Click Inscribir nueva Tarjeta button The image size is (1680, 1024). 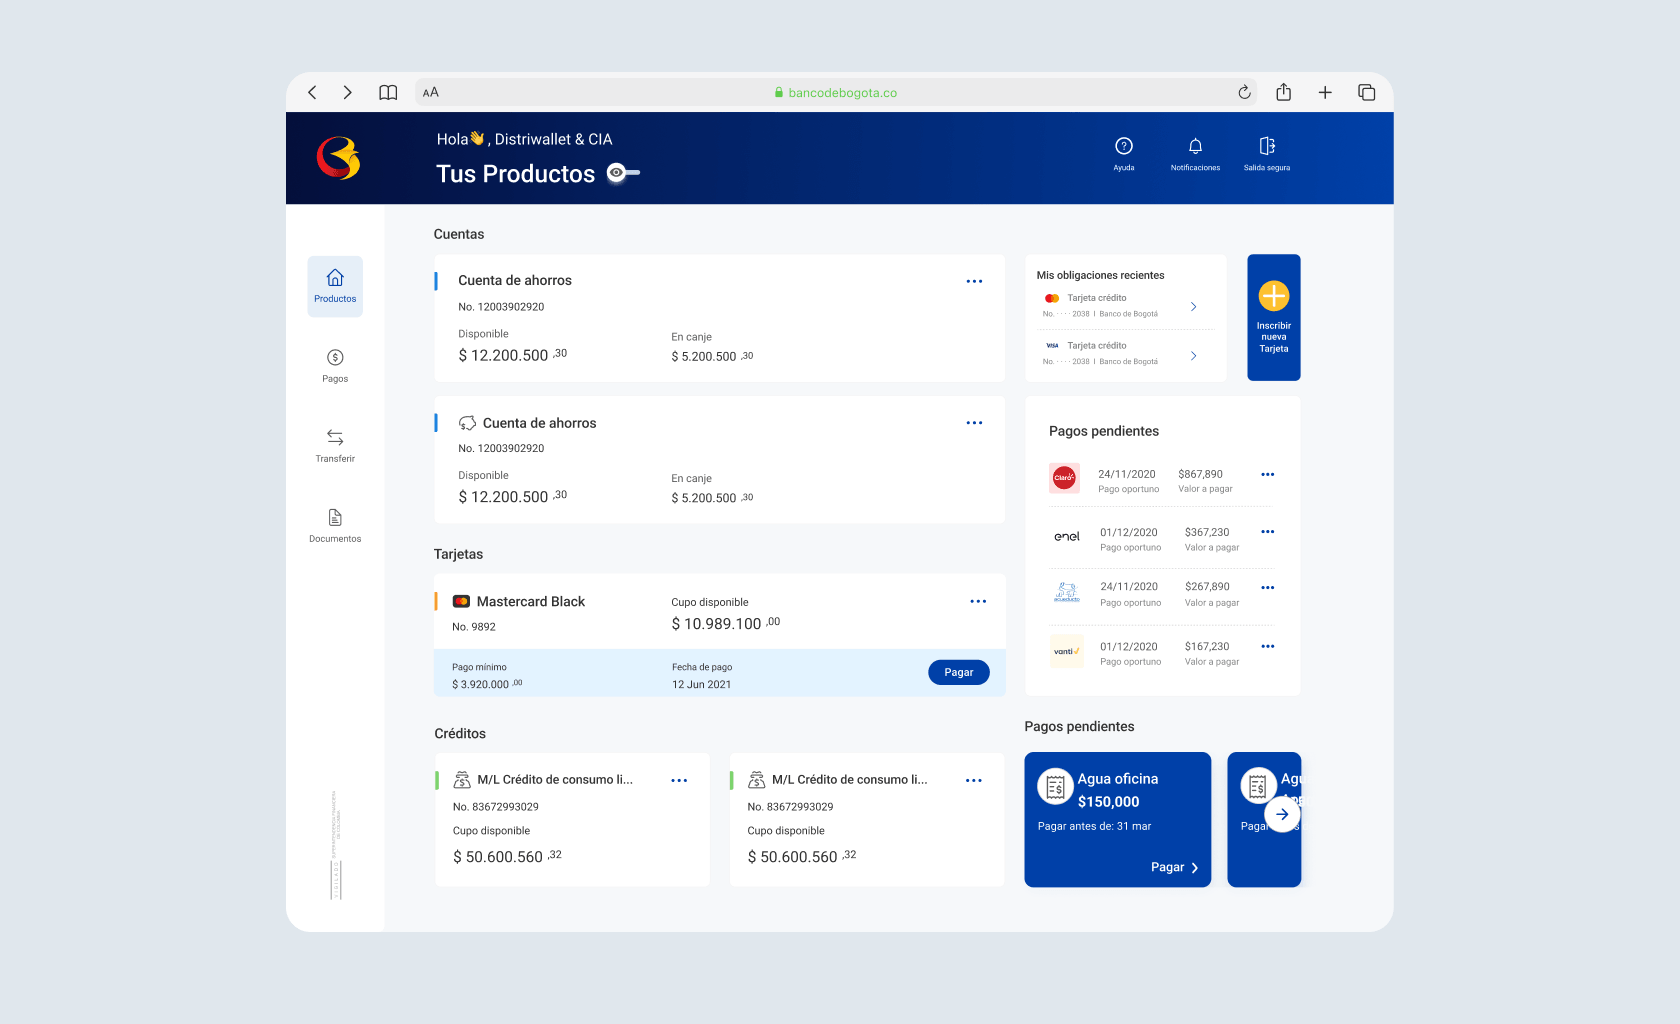1273,317
